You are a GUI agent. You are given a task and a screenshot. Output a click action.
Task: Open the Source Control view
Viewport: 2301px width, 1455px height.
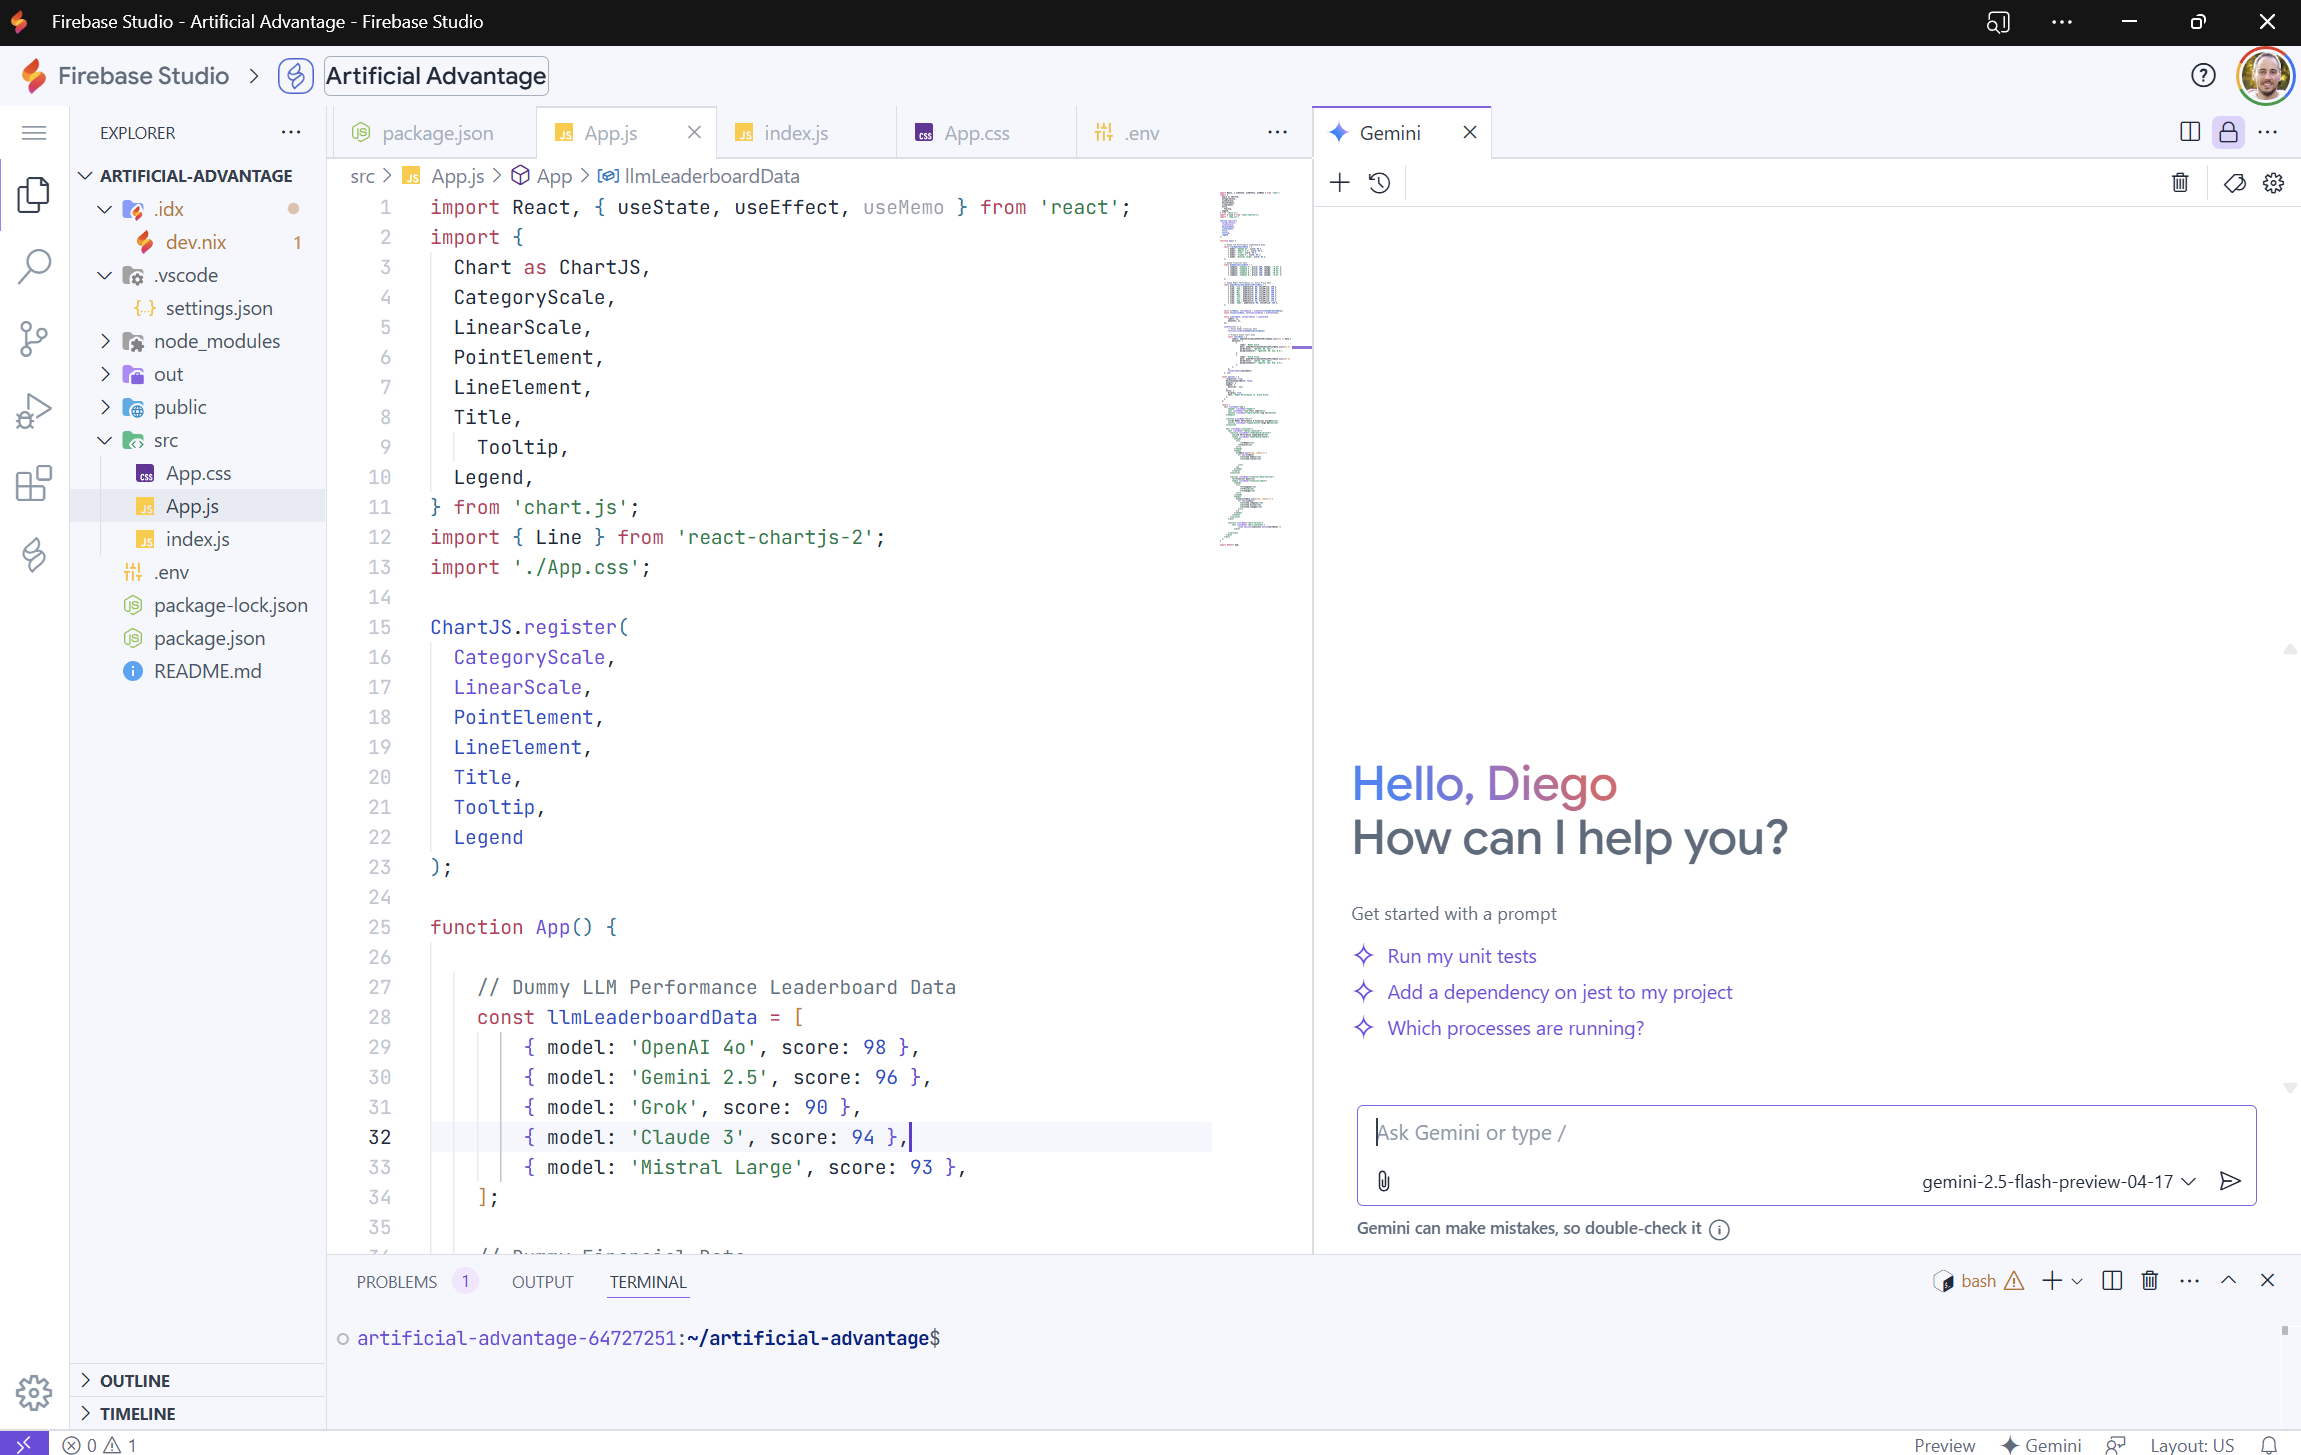click(x=34, y=339)
